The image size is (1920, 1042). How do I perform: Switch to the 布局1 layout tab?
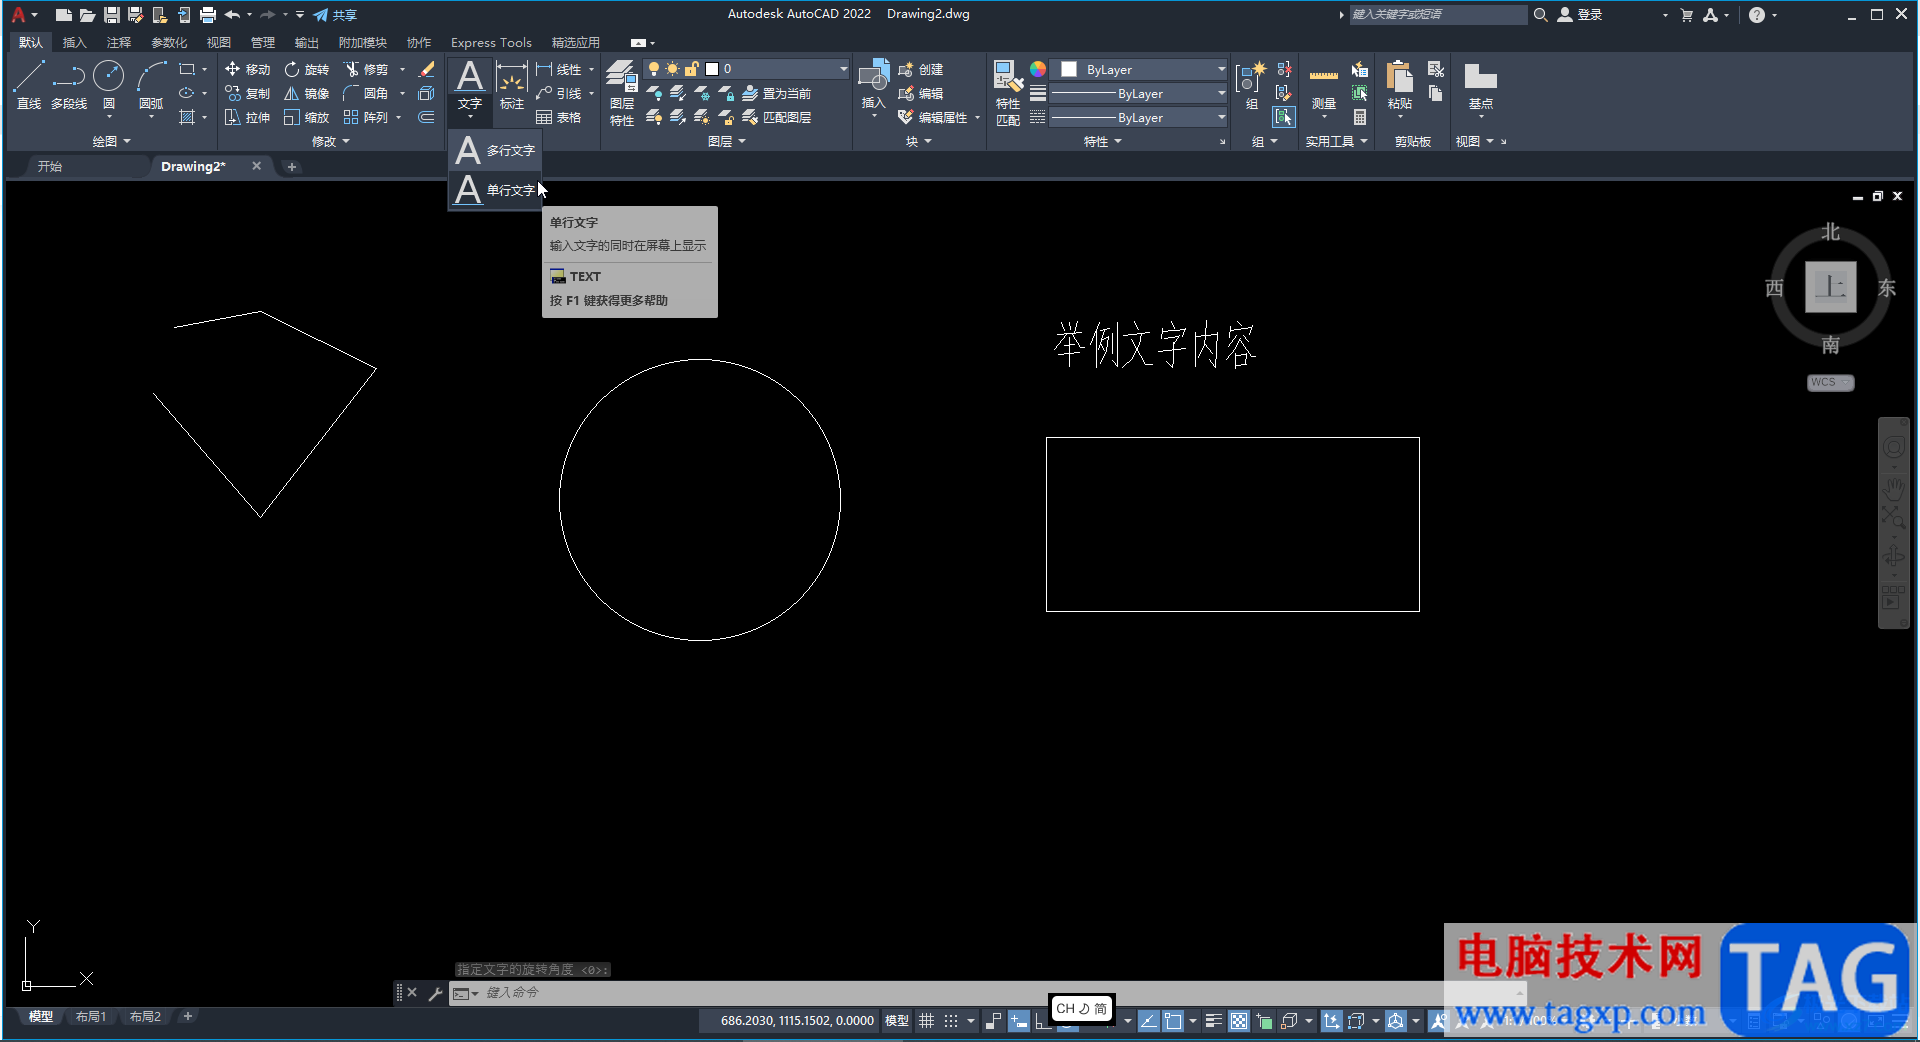90,1017
